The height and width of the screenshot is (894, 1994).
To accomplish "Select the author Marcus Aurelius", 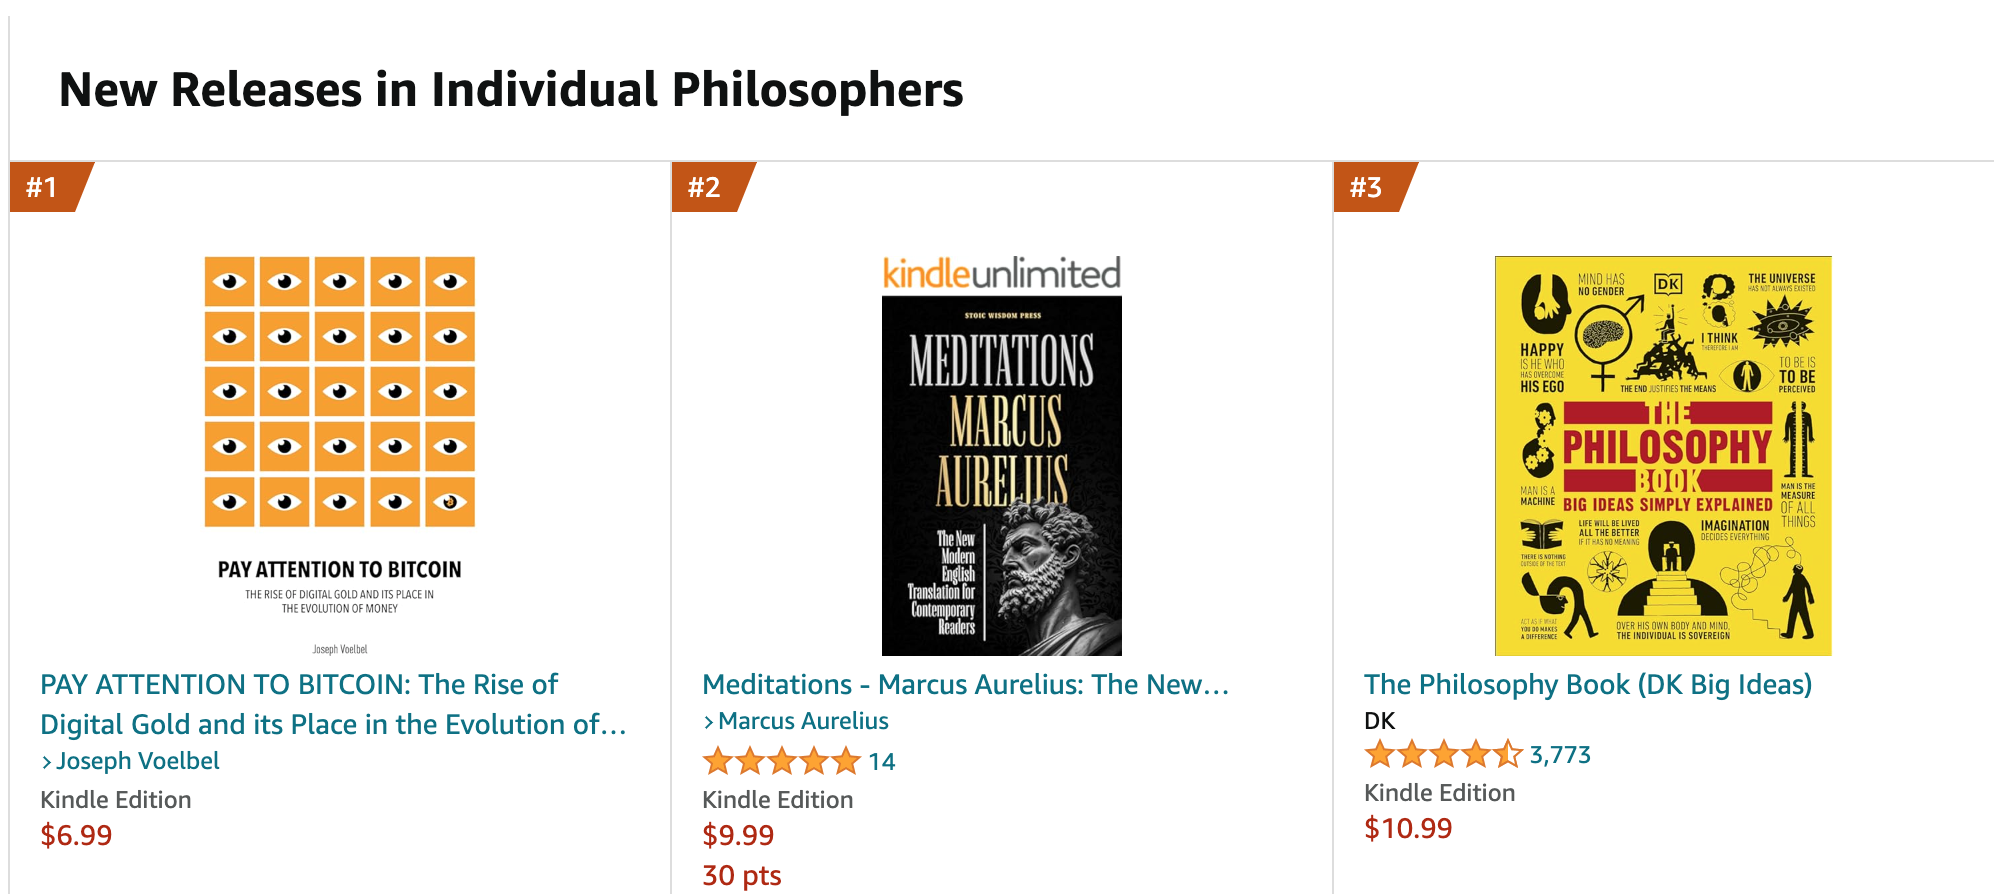I will [800, 721].
